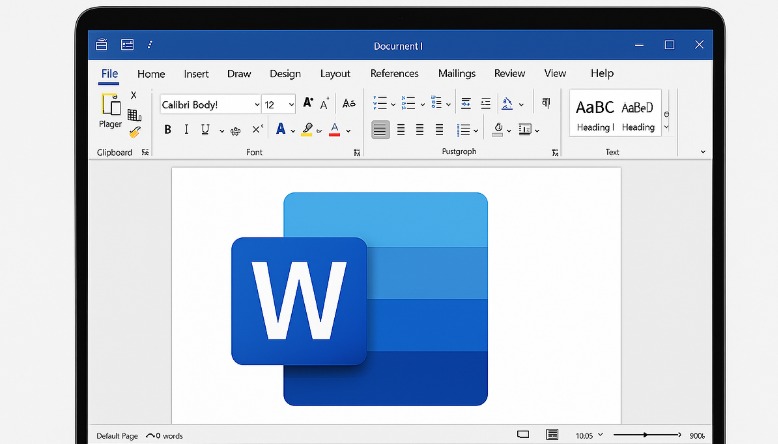This screenshot has height=444, width=778.
Task: Click the grid copy icon in Clipboard
Action: pyautogui.click(x=134, y=115)
